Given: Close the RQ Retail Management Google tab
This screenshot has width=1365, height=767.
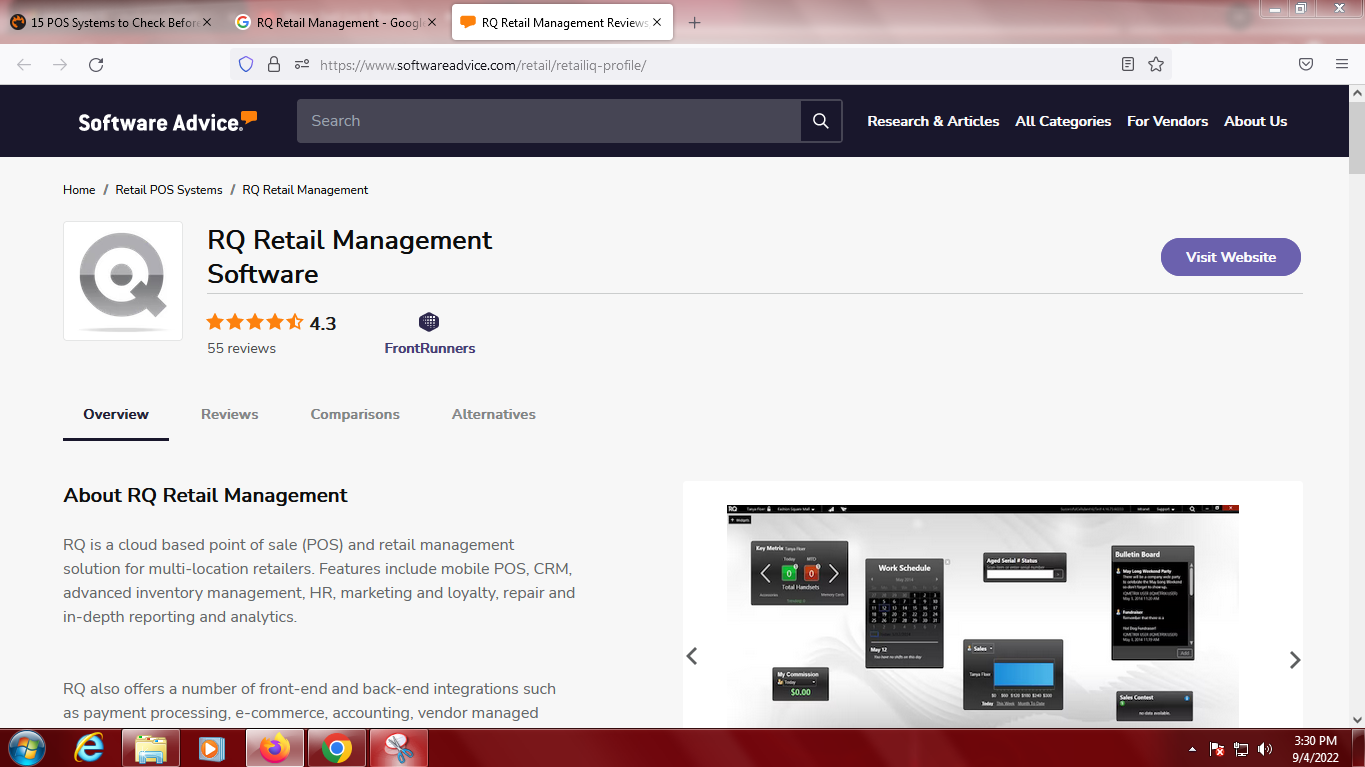Looking at the screenshot, I should 432,22.
